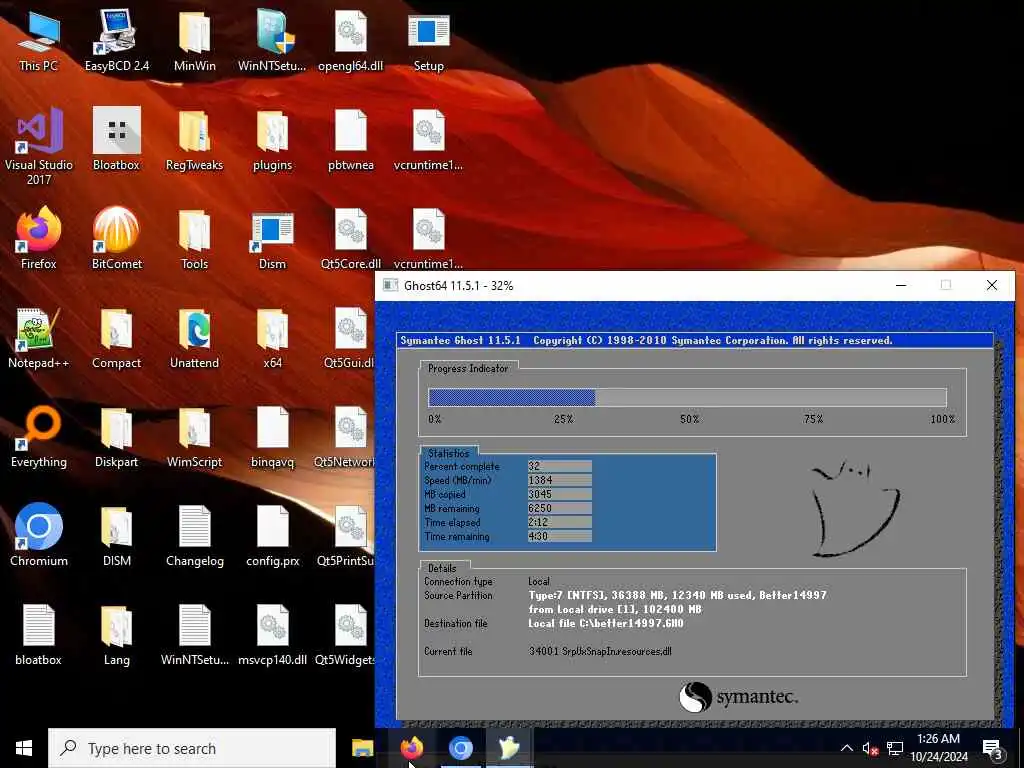1024x768 pixels.
Task: Click the Current file name text
Action: coord(600,651)
